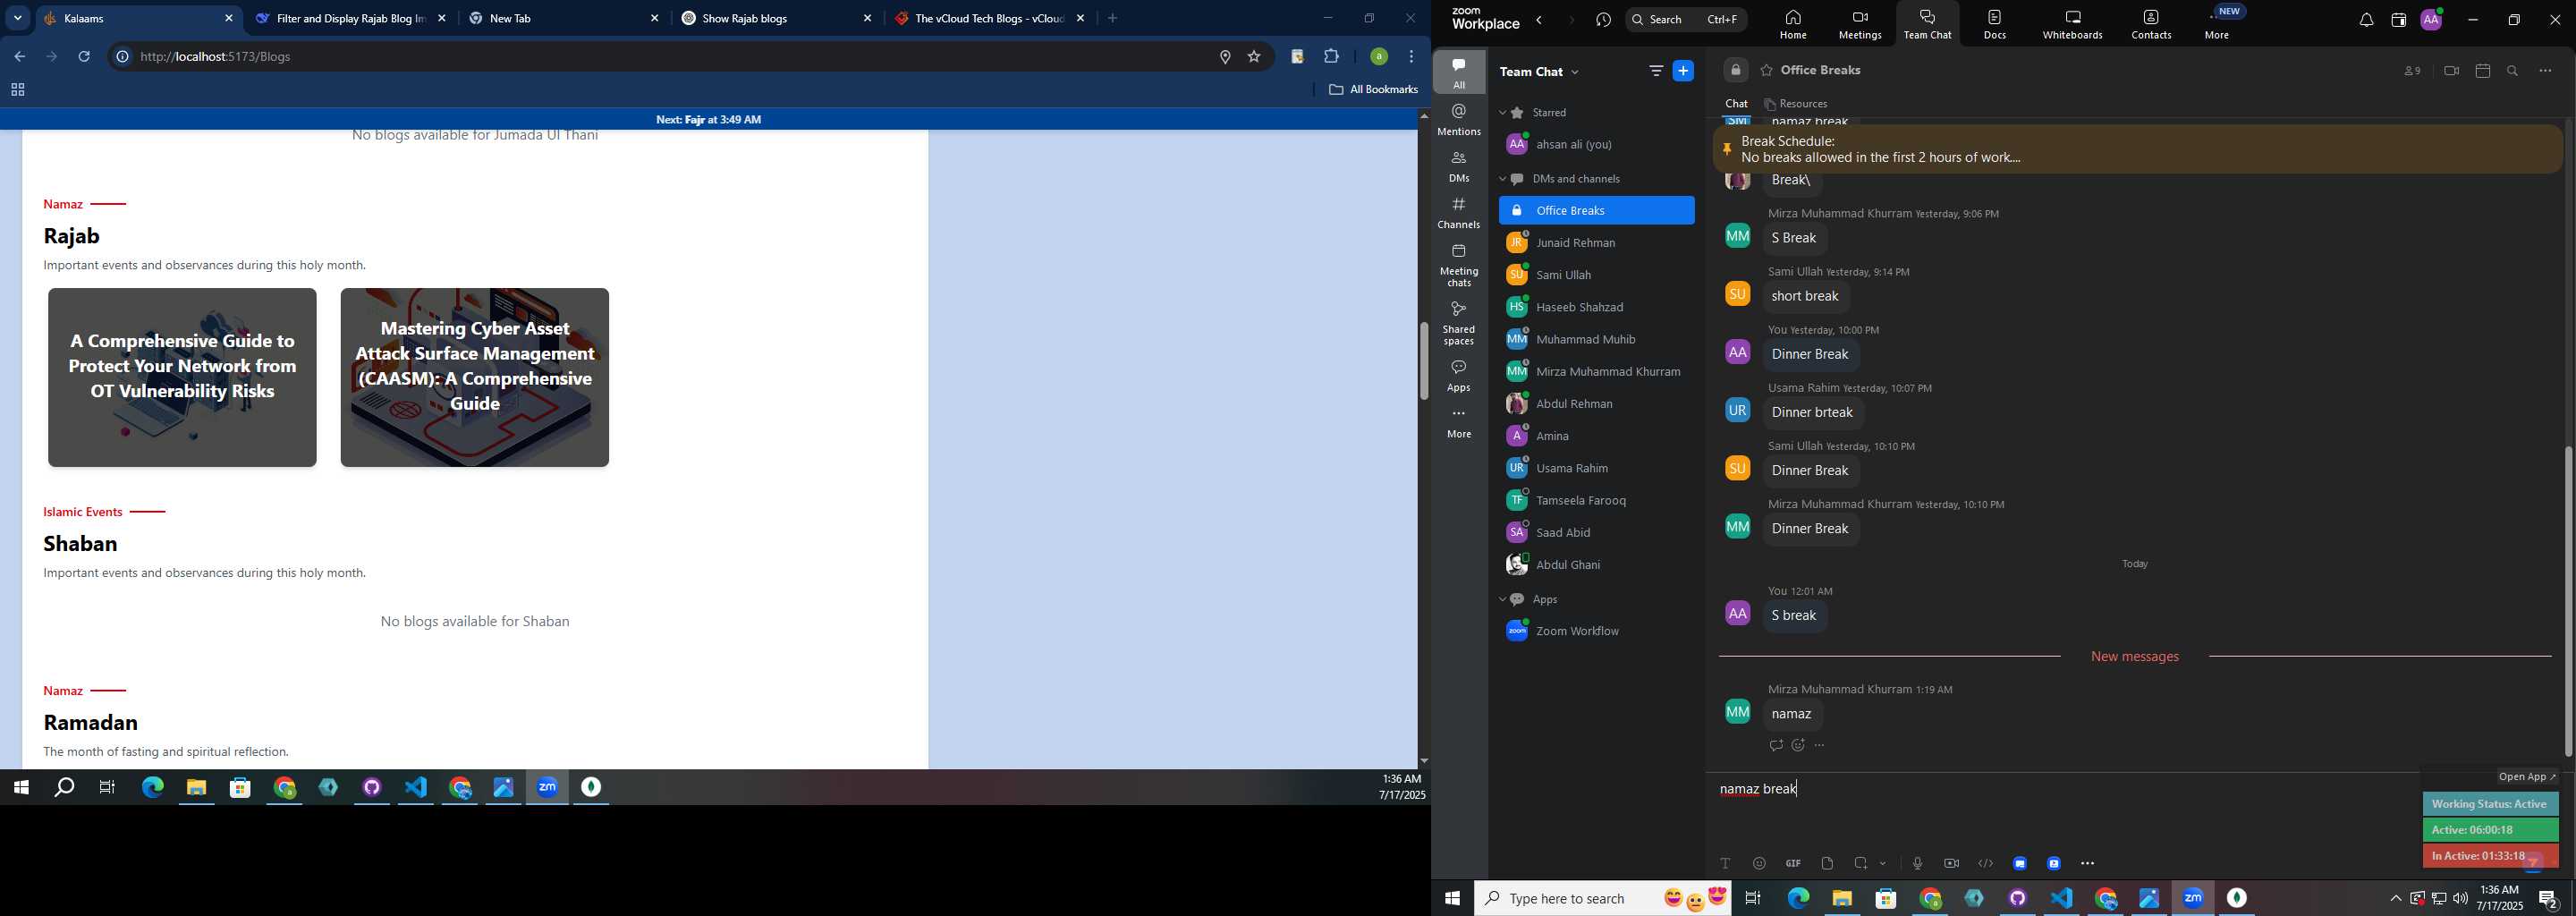Insert code snippet in compose toolbar
Viewport: 2576px width, 916px height.
1985,863
